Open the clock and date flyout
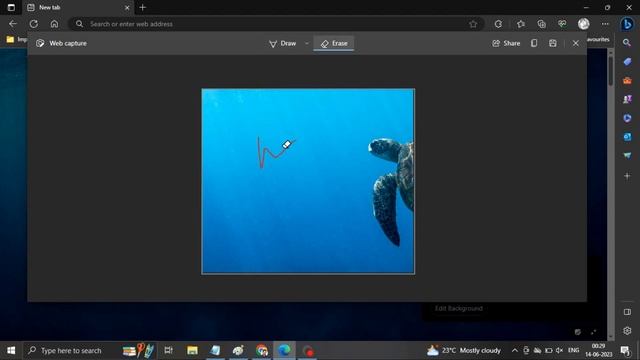The height and width of the screenshot is (360, 640). point(598,350)
